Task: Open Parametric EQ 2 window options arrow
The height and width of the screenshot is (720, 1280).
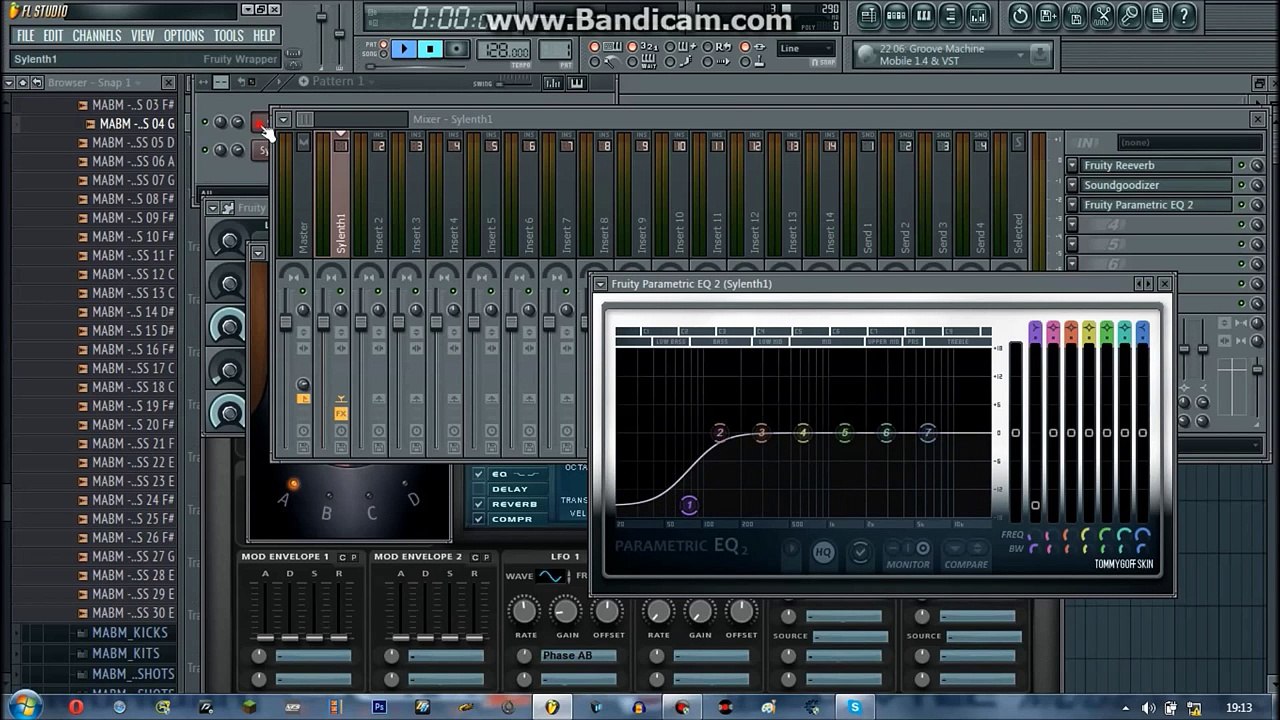Action: 600,284
